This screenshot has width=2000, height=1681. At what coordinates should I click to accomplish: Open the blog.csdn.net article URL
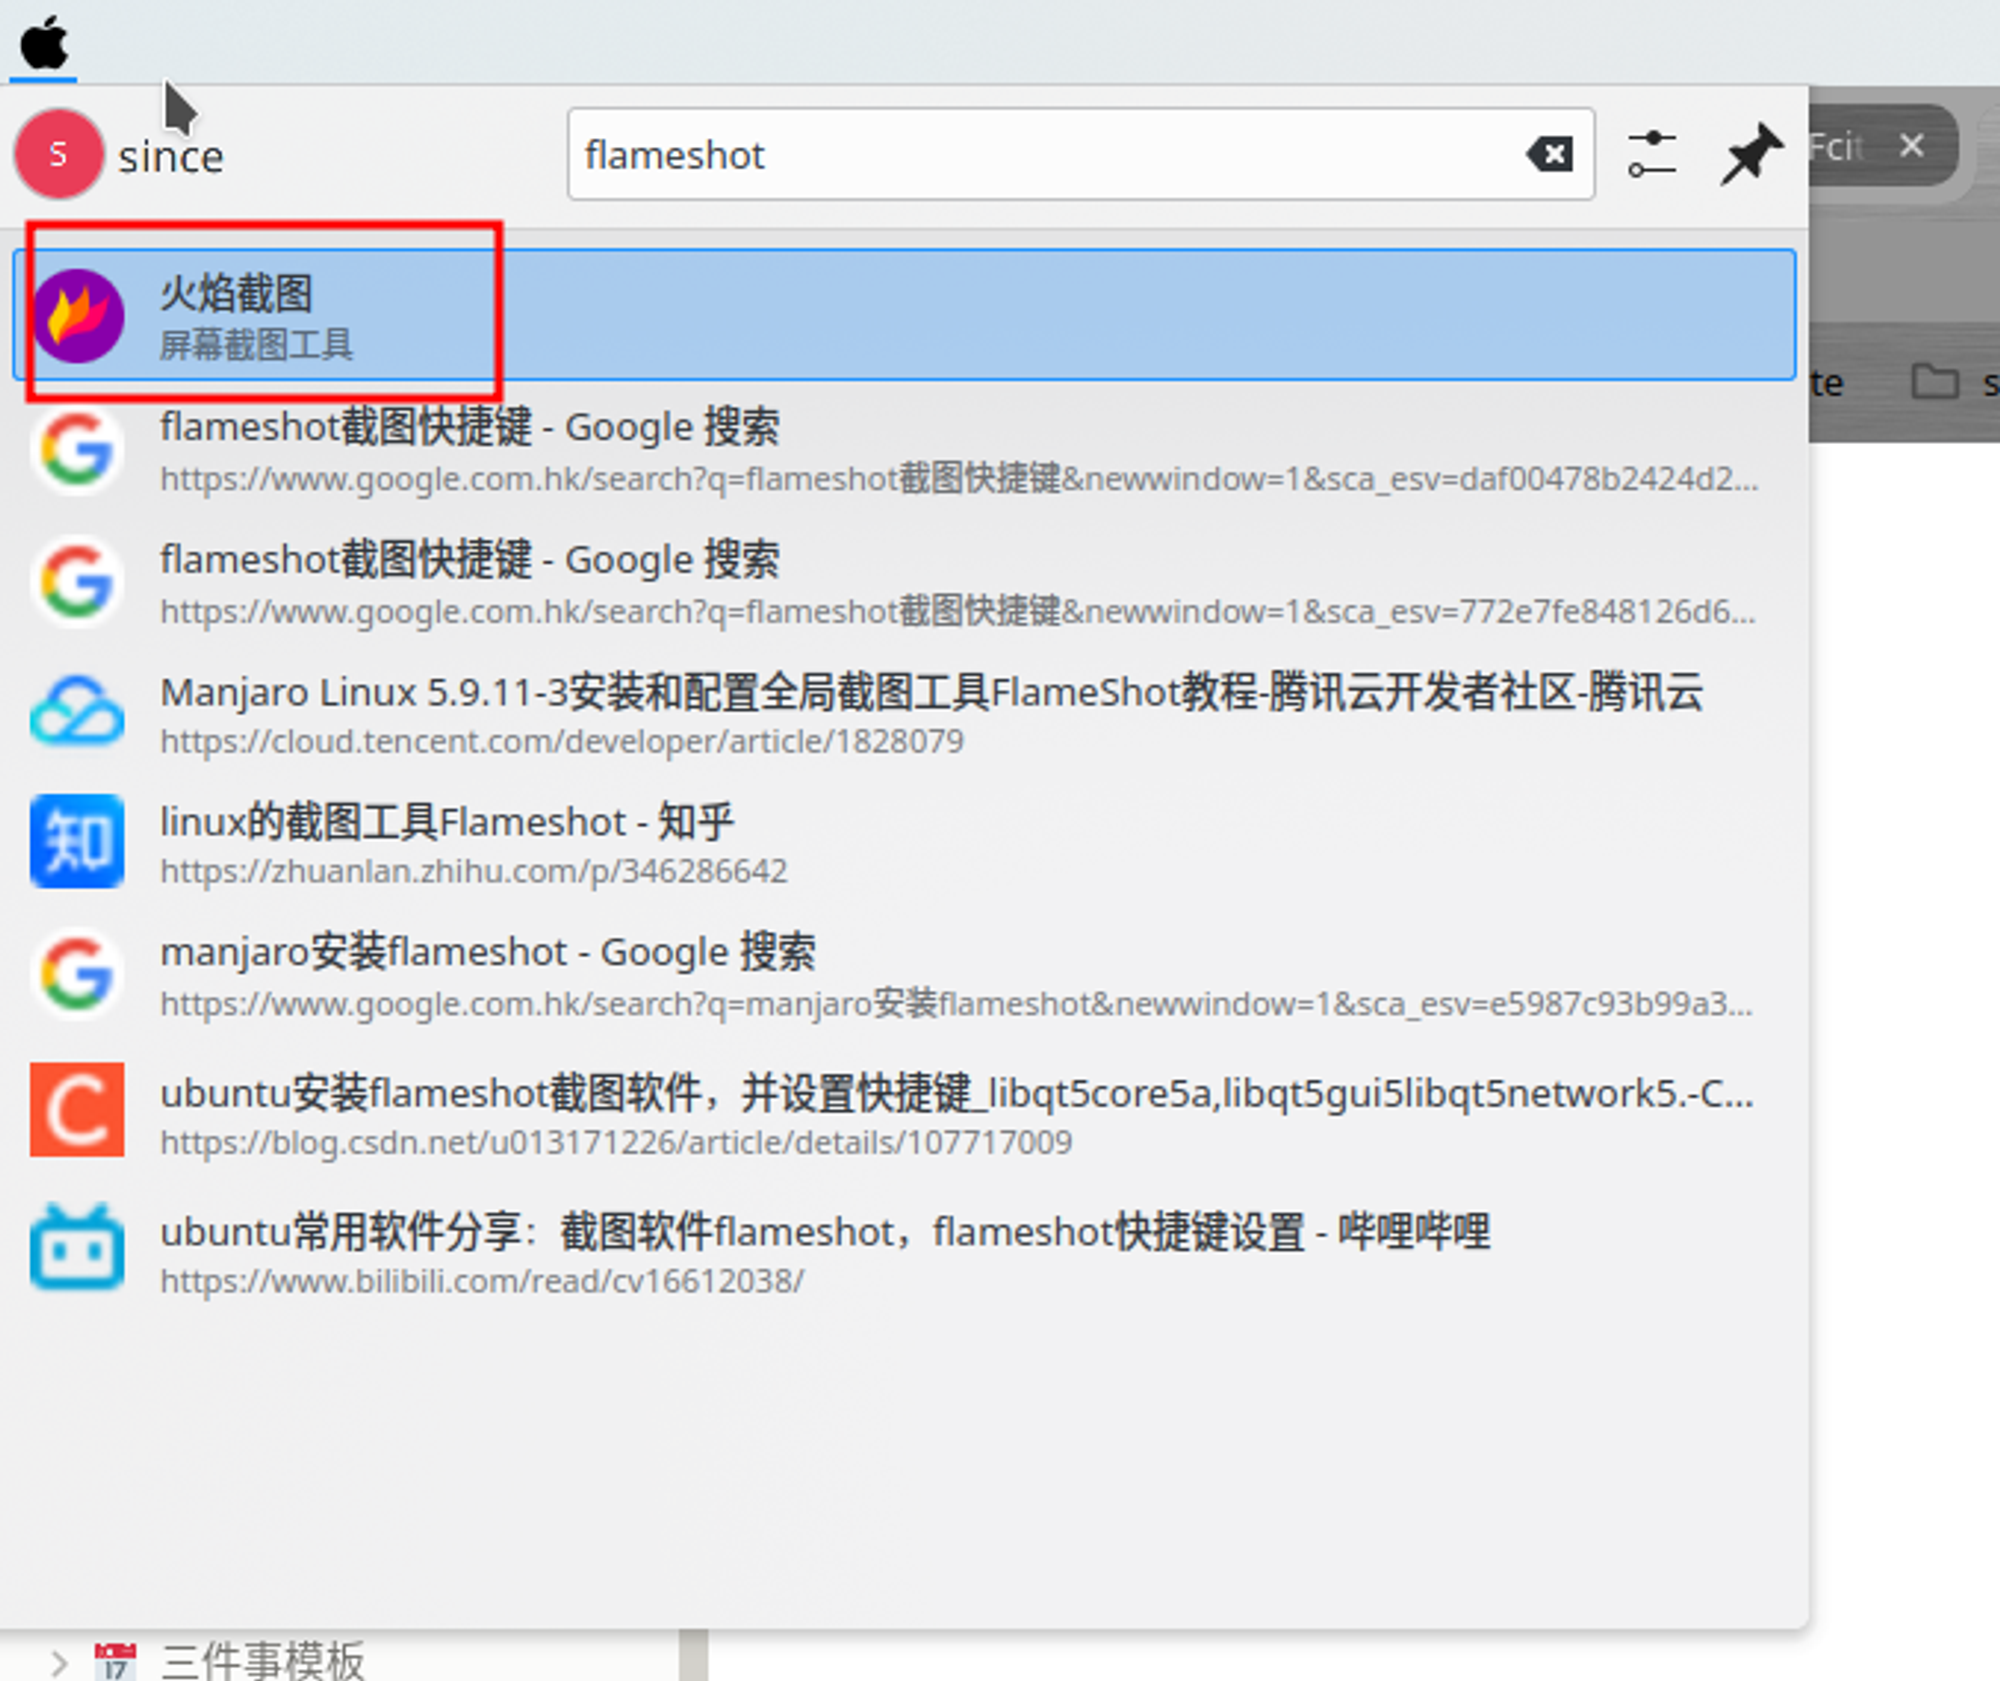616,1142
